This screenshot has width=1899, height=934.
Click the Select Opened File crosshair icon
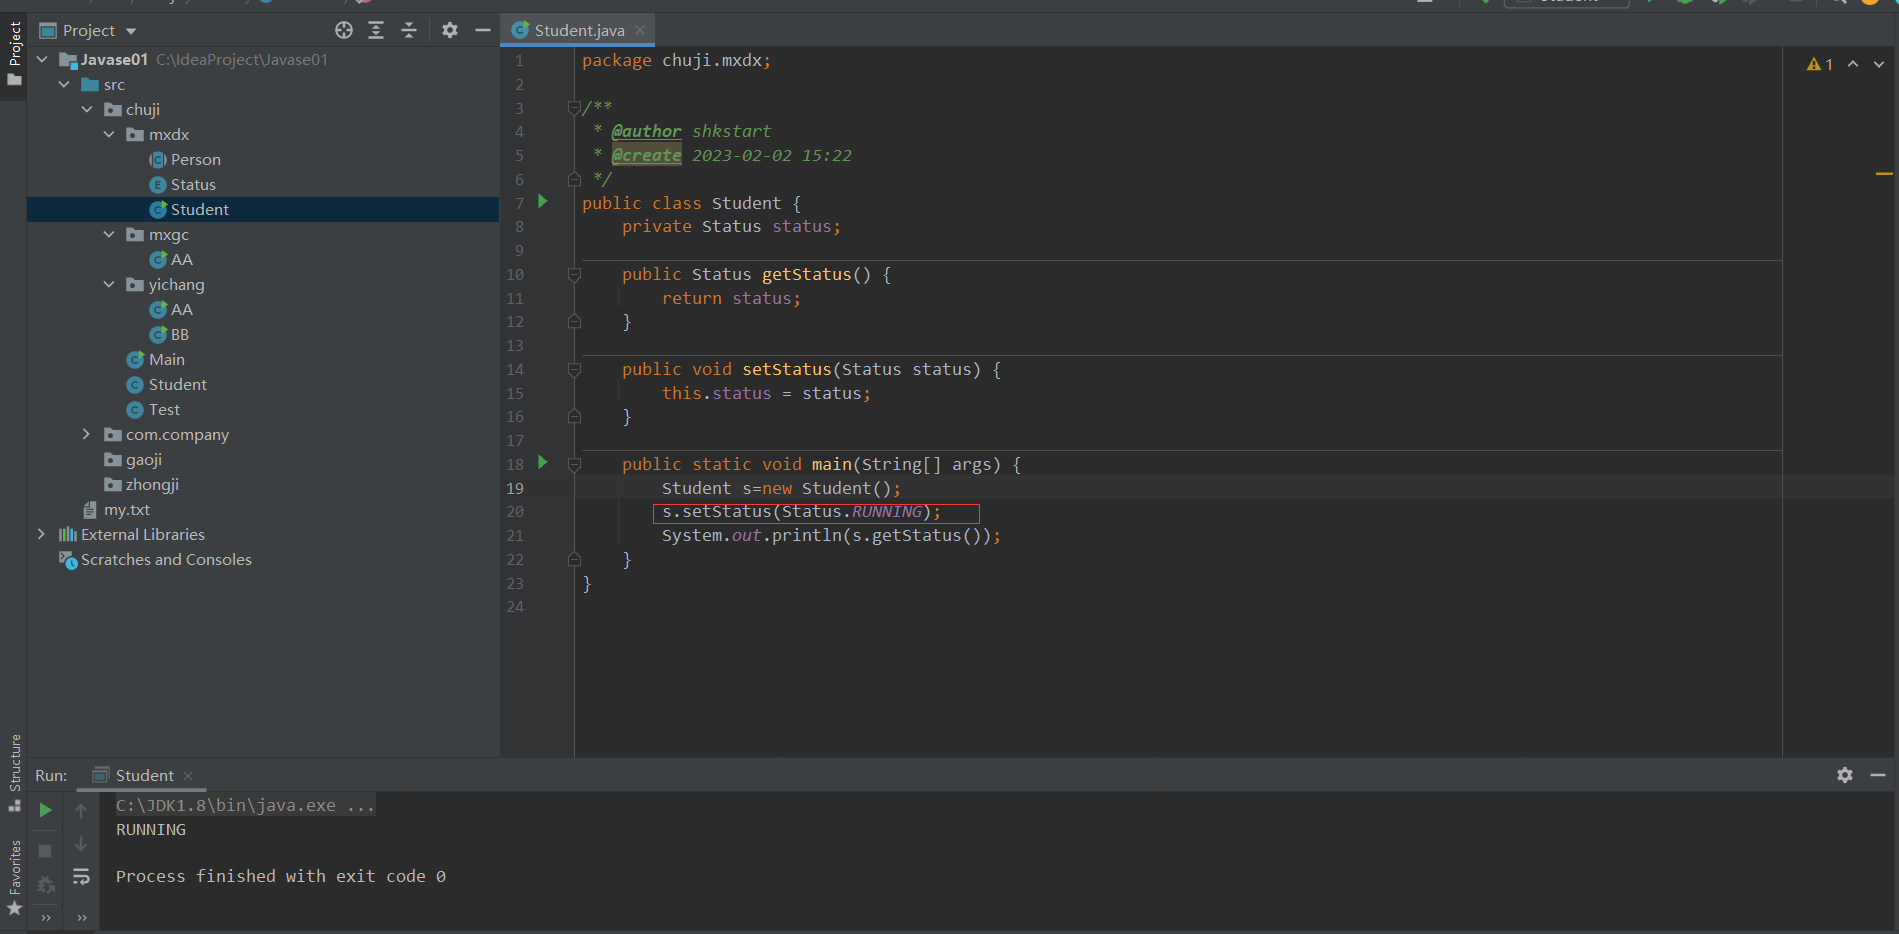(344, 30)
